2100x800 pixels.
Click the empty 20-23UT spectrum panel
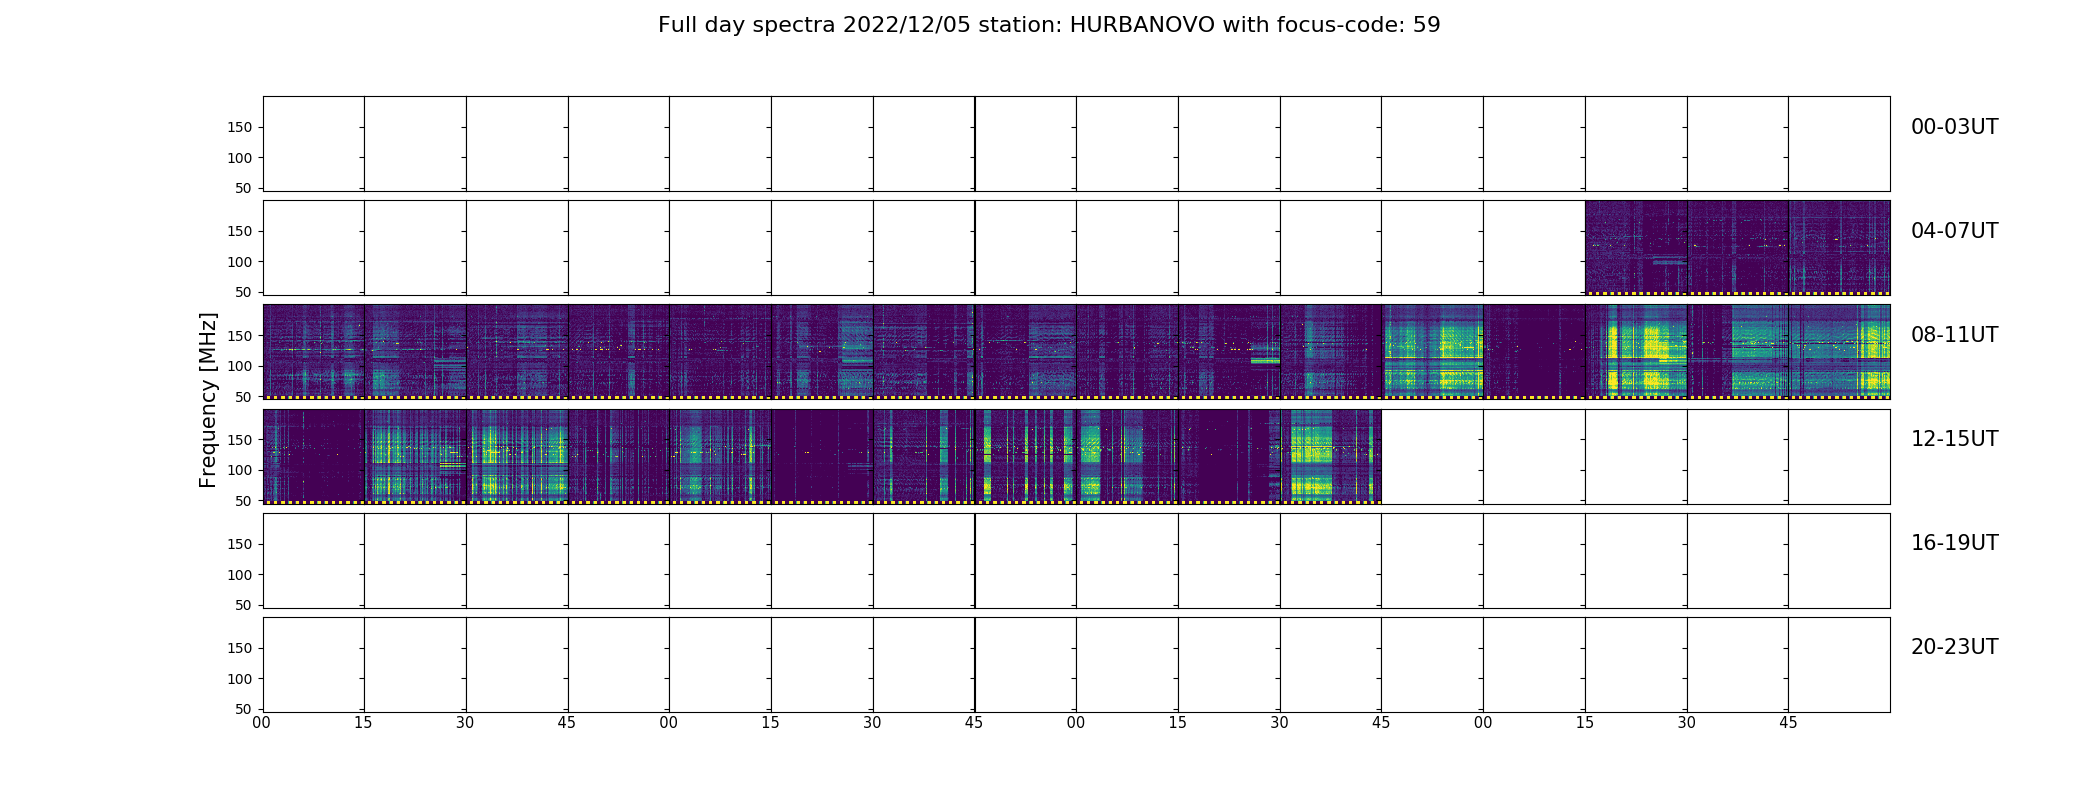coord(1076,664)
